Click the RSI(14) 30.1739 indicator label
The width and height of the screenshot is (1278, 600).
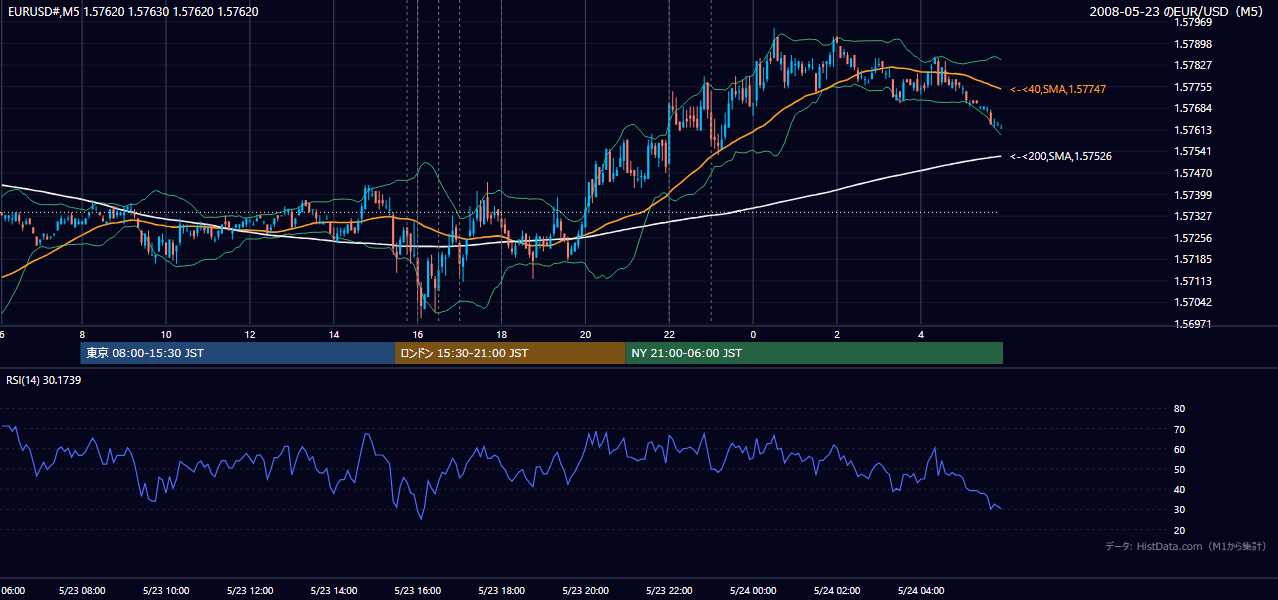click(43, 380)
